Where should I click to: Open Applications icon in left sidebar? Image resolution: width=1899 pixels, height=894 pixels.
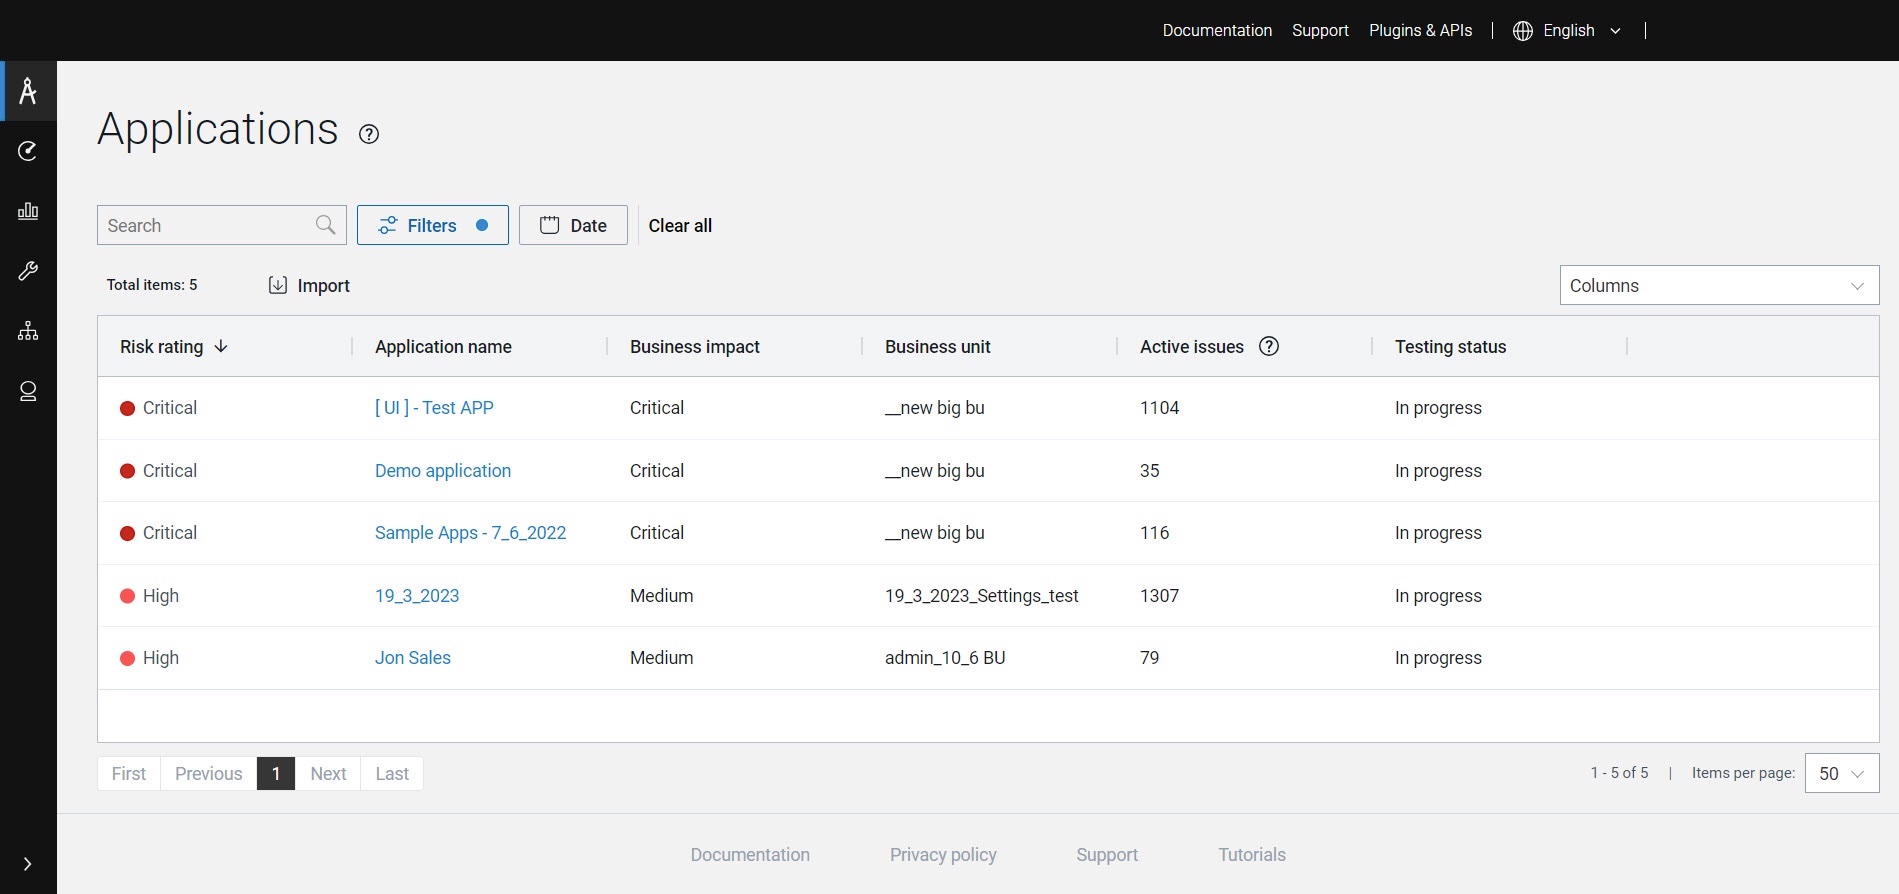coord(28,92)
